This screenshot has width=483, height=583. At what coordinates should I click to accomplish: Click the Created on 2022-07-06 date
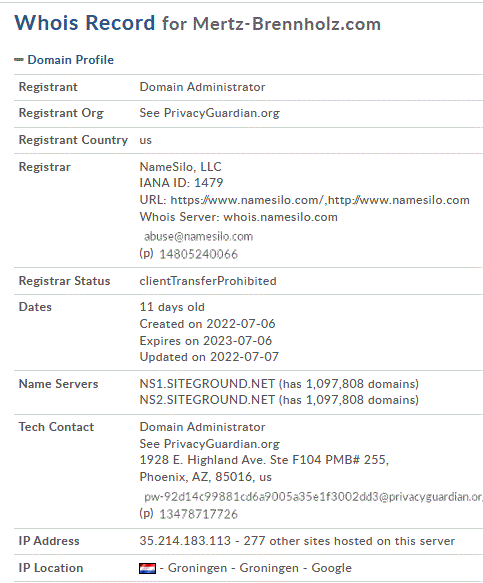207,324
